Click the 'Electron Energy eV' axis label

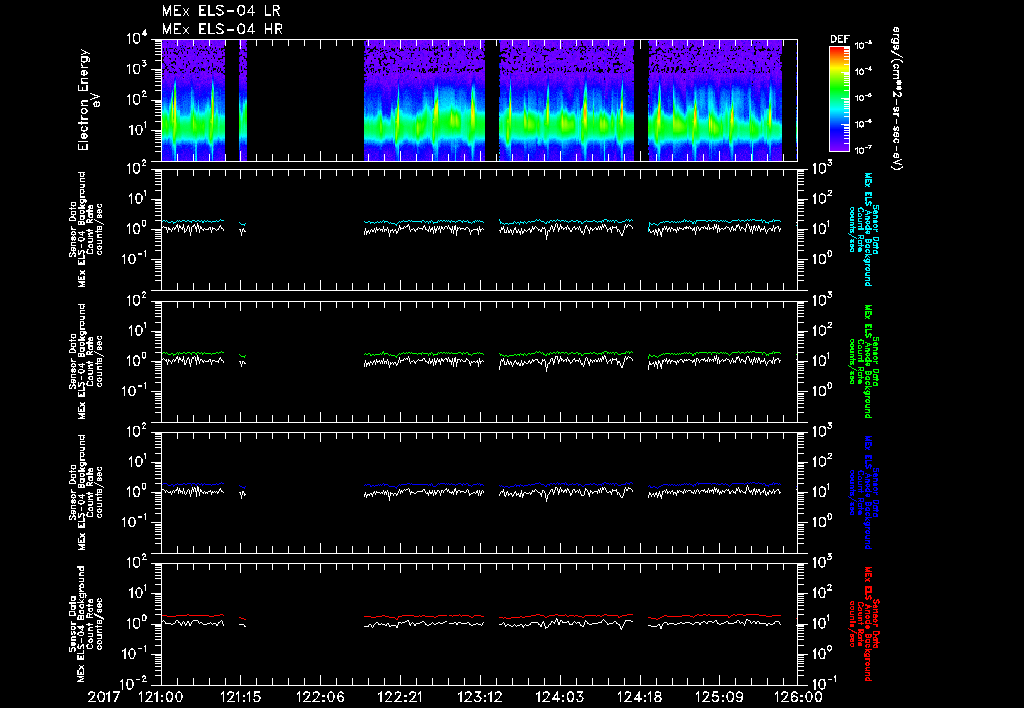click(88, 100)
